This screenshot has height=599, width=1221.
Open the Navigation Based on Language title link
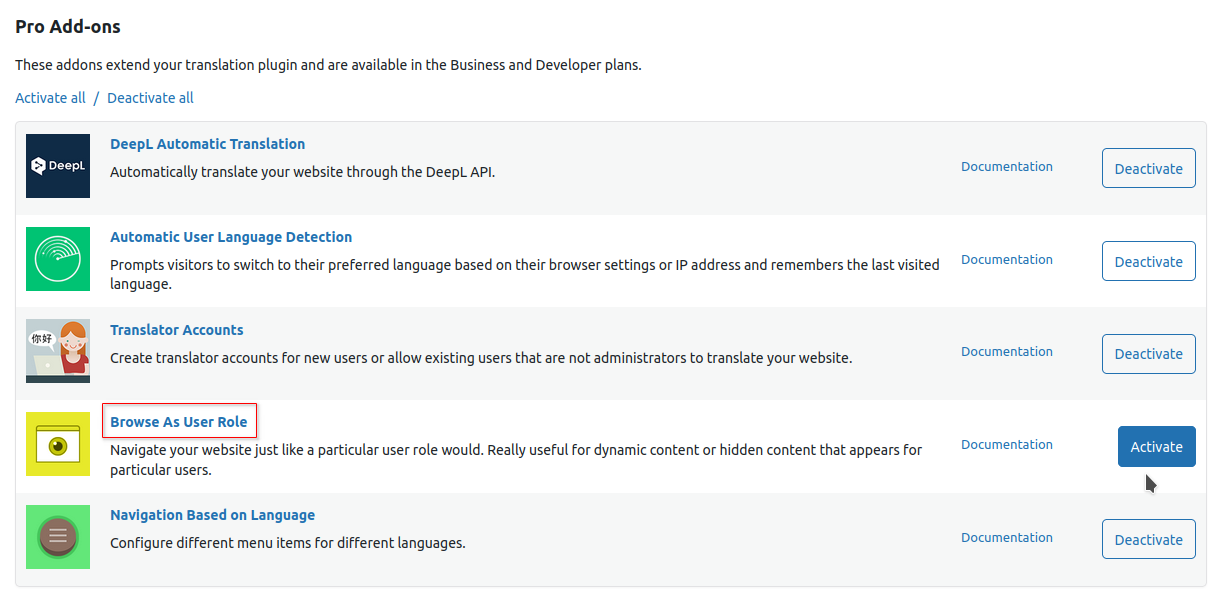point(212,515)
